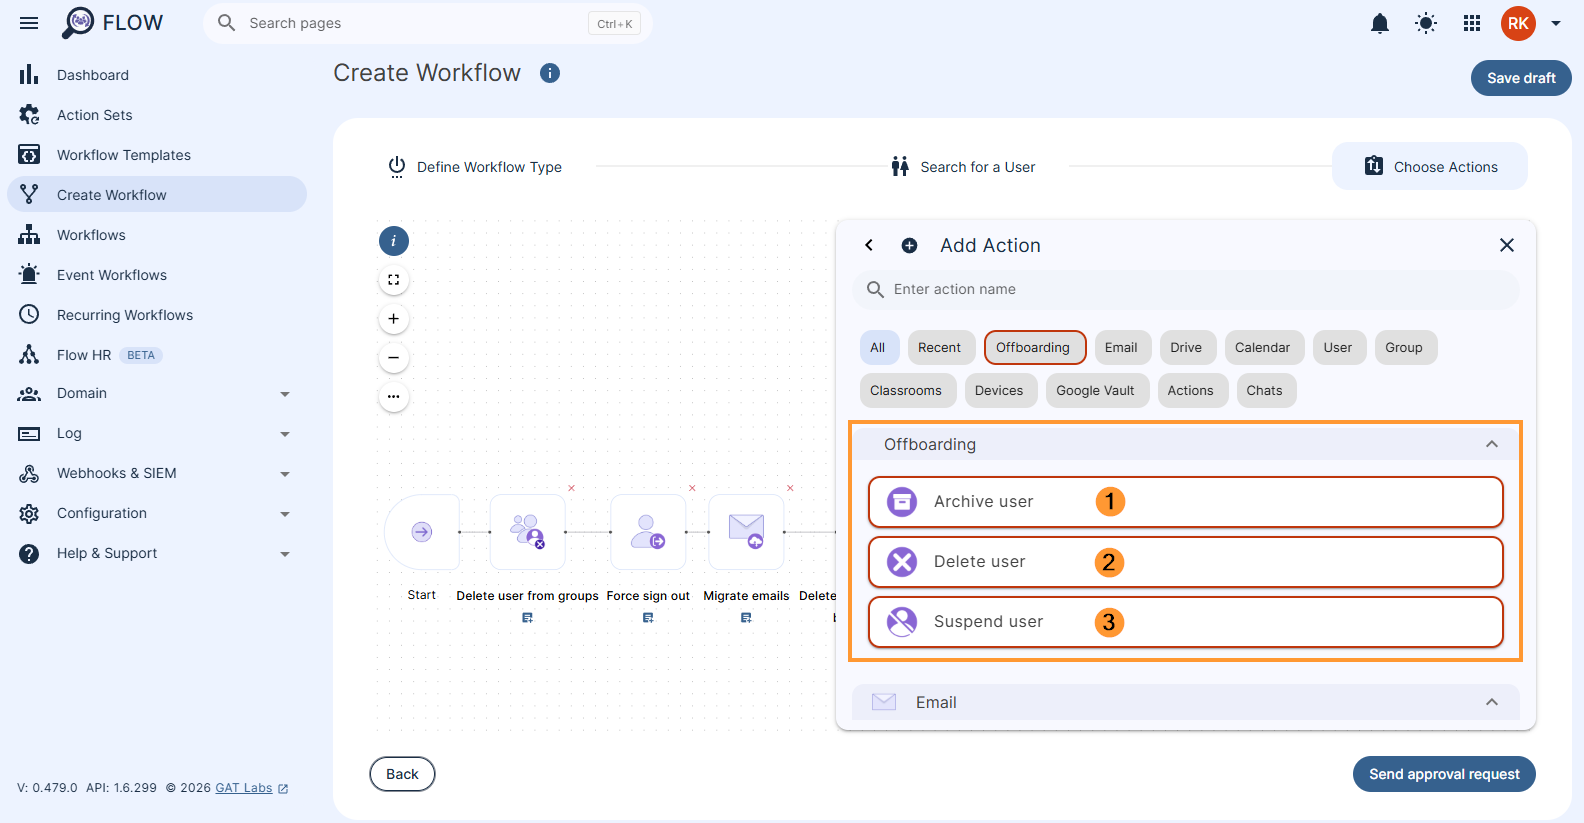
Task: Expand the account dropdown arrow
Action: [x=1556, y=23]
